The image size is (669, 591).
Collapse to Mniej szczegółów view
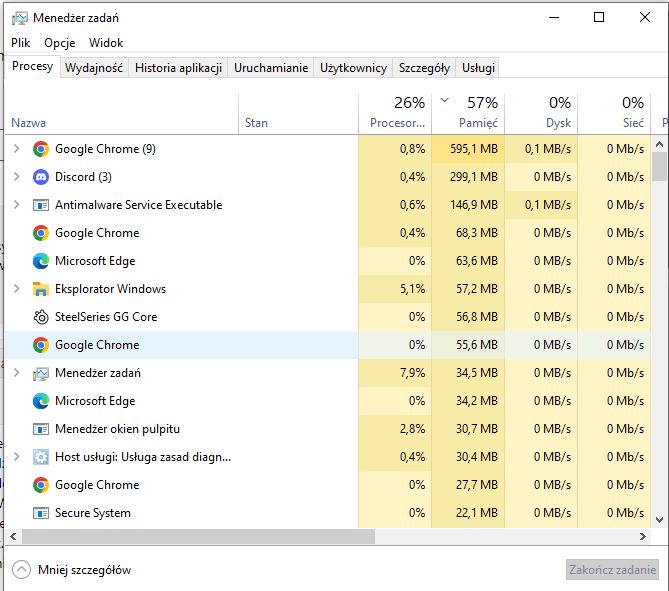pyautogui.click(x=72, y=570)
